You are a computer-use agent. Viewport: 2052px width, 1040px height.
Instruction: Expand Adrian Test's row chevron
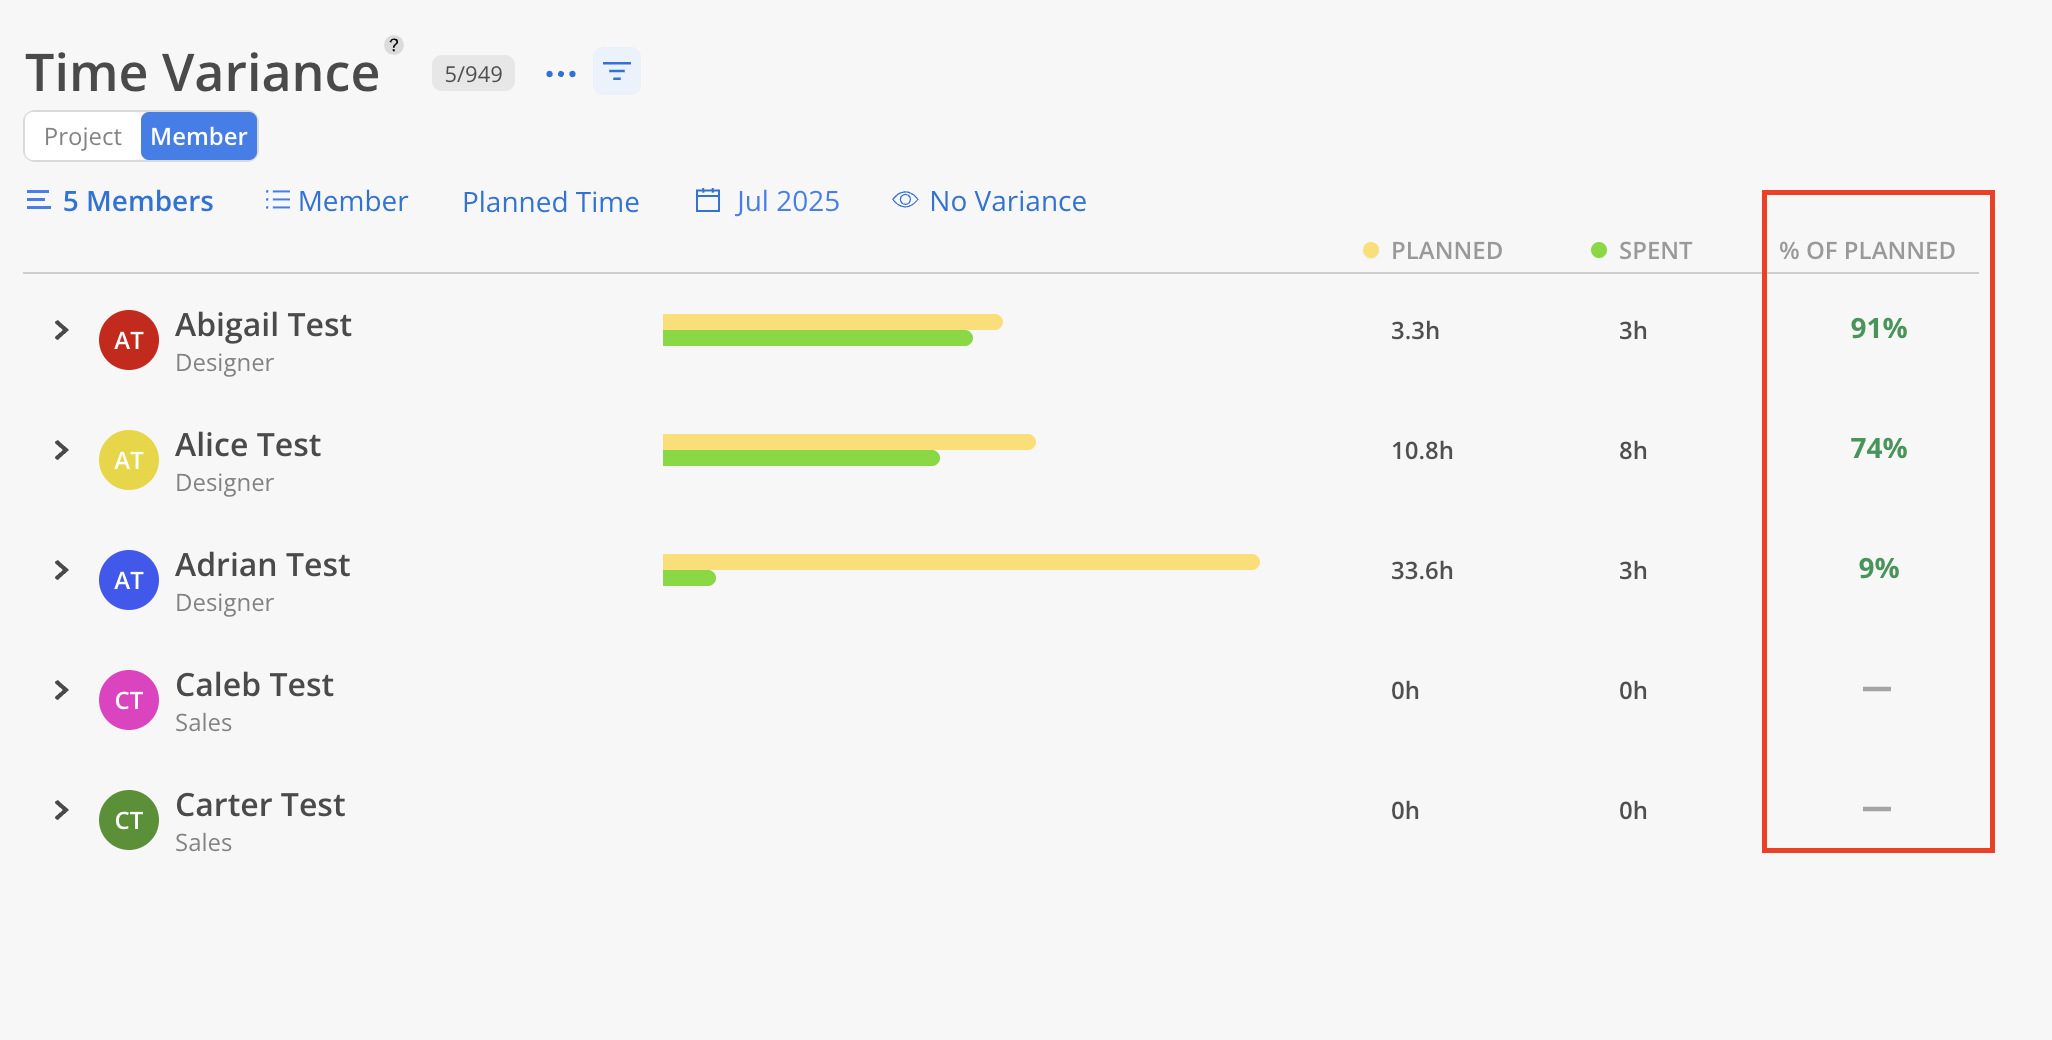point(61,570)
